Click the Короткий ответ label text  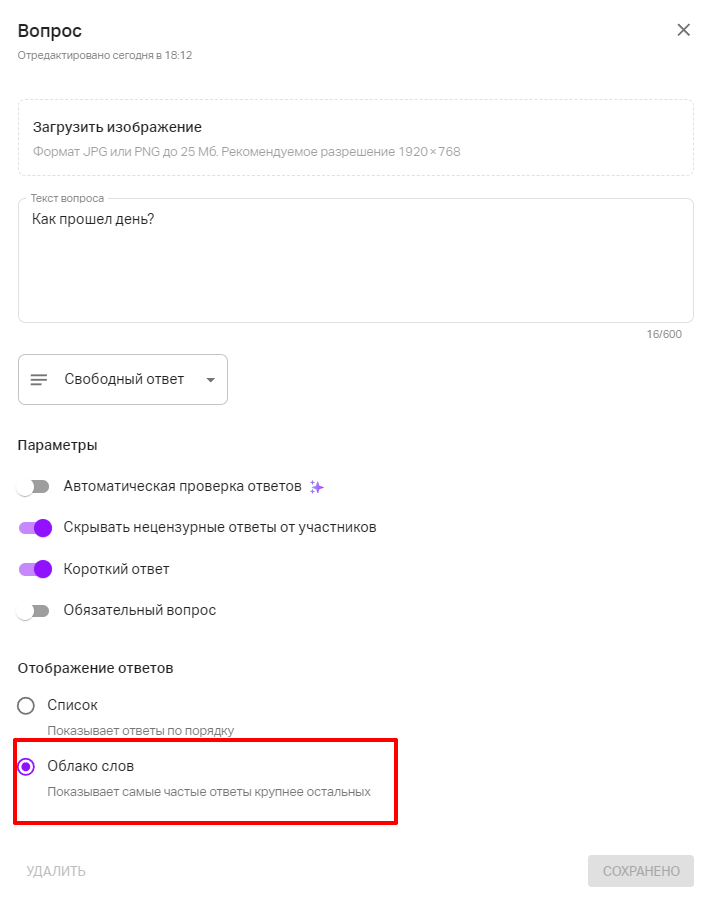(116, 569)
